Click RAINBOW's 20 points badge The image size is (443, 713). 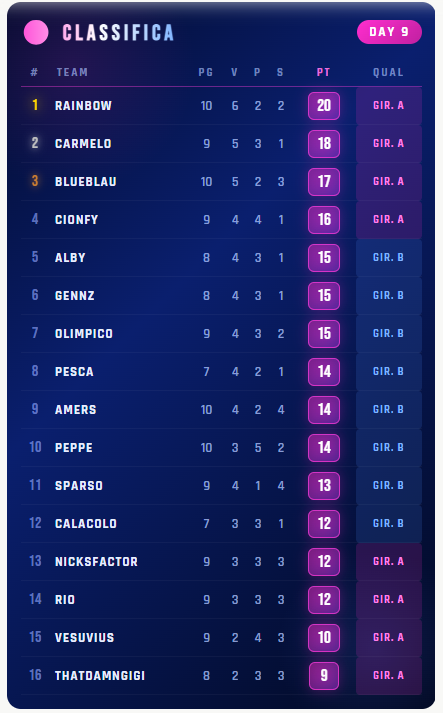[x=324, y=106]
